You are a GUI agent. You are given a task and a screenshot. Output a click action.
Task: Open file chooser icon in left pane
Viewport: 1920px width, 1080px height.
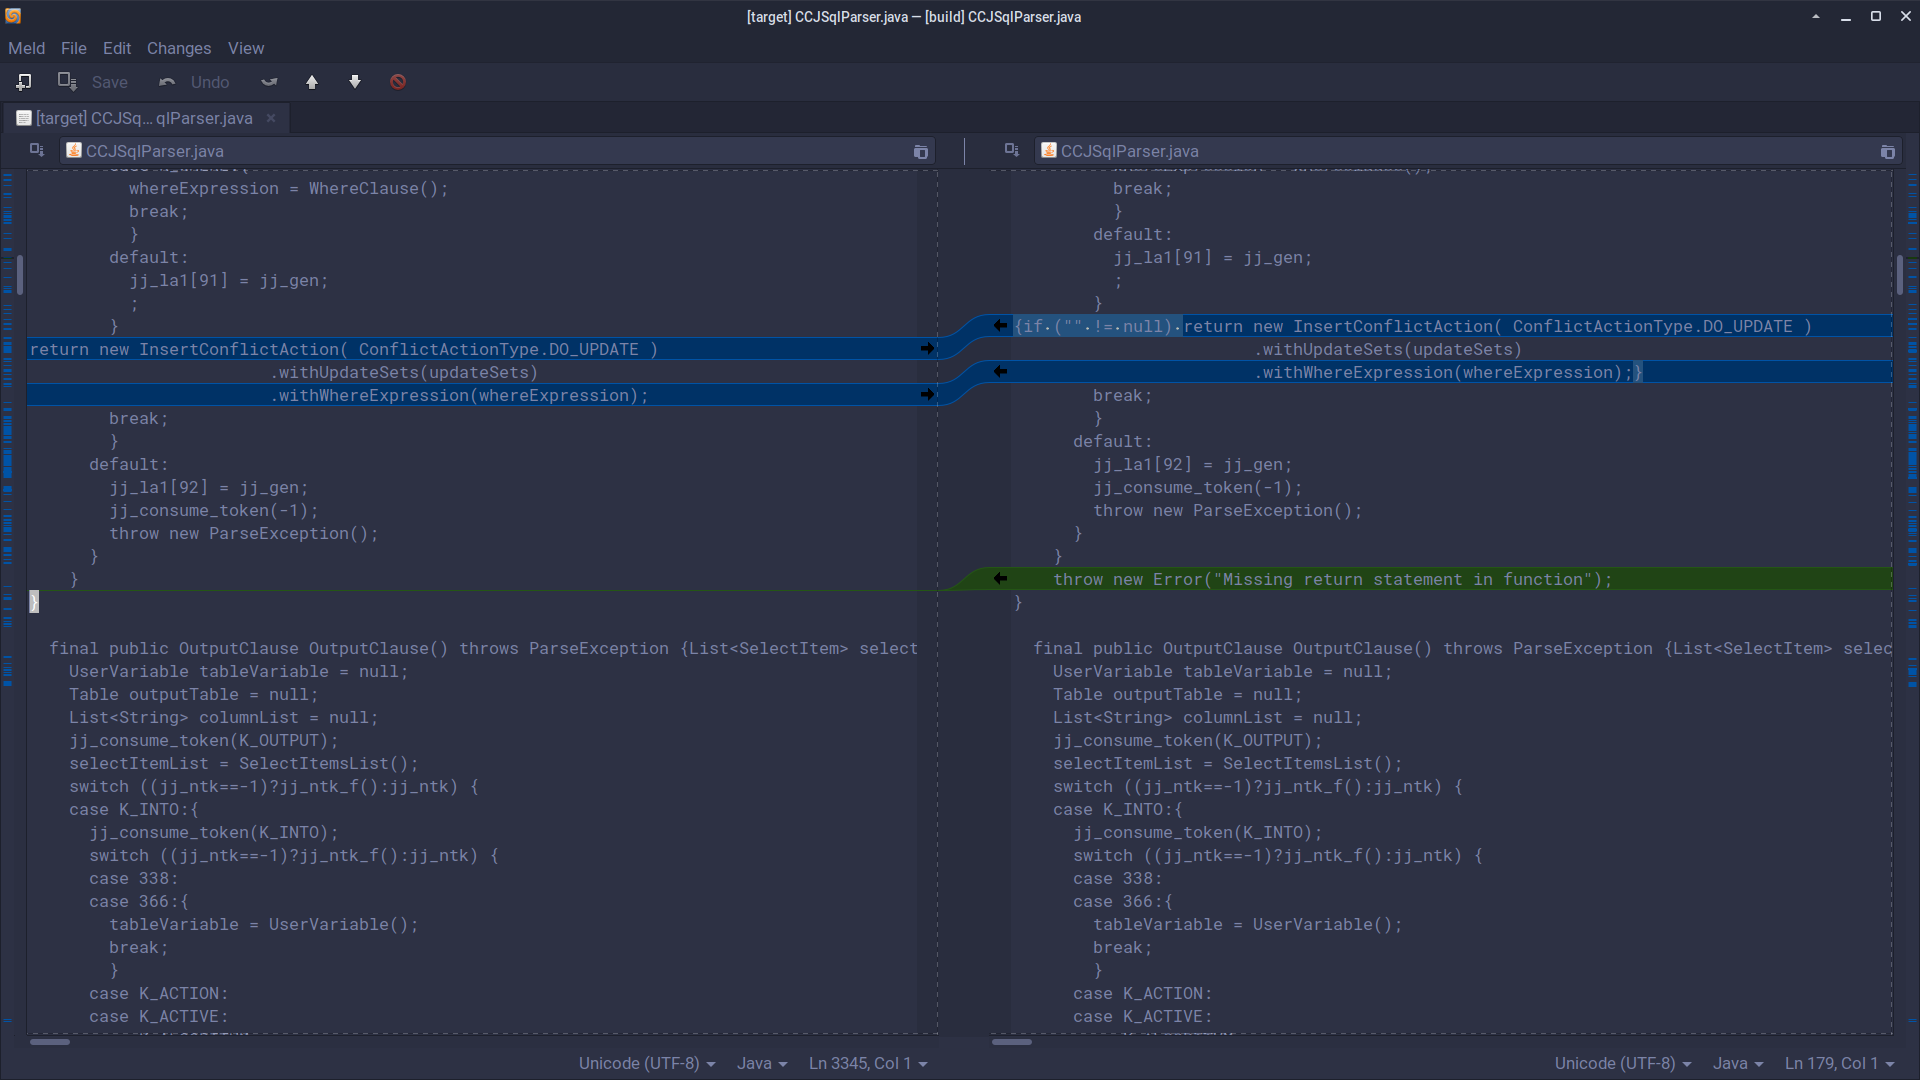tap(920, 152)
